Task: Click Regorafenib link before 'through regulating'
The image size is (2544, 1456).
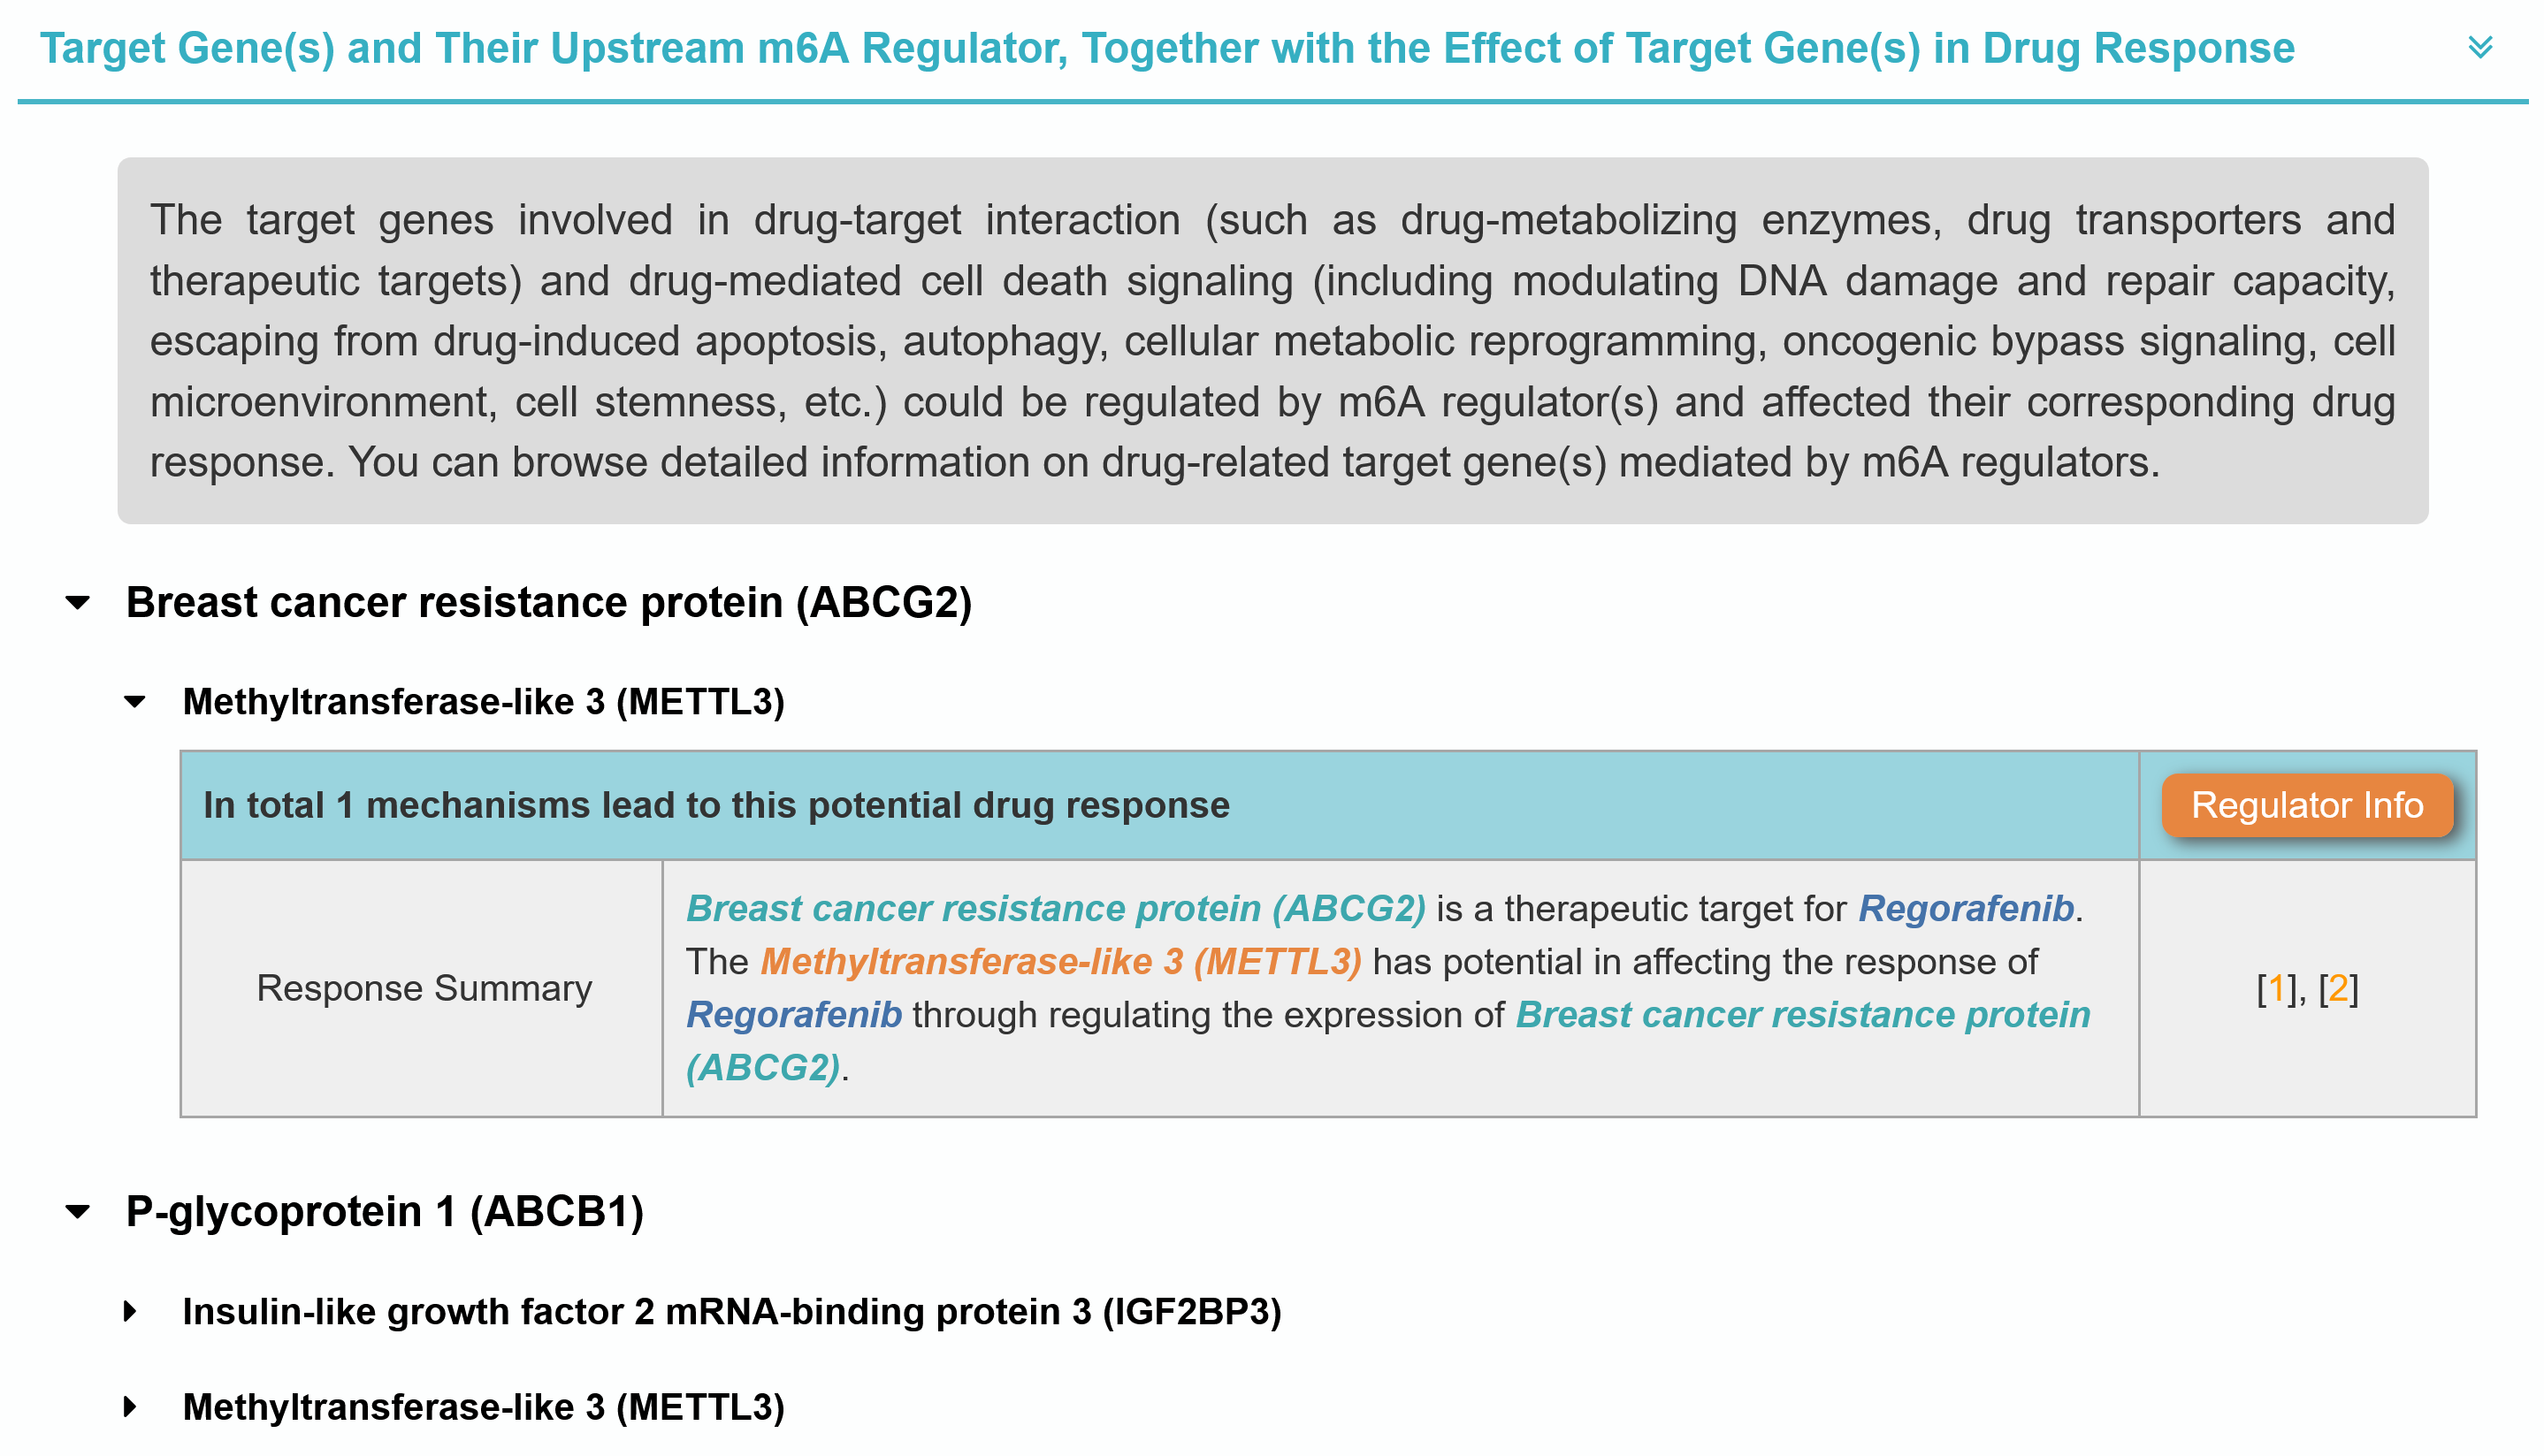Action: pyautogui.click(x=794, y=1014)
